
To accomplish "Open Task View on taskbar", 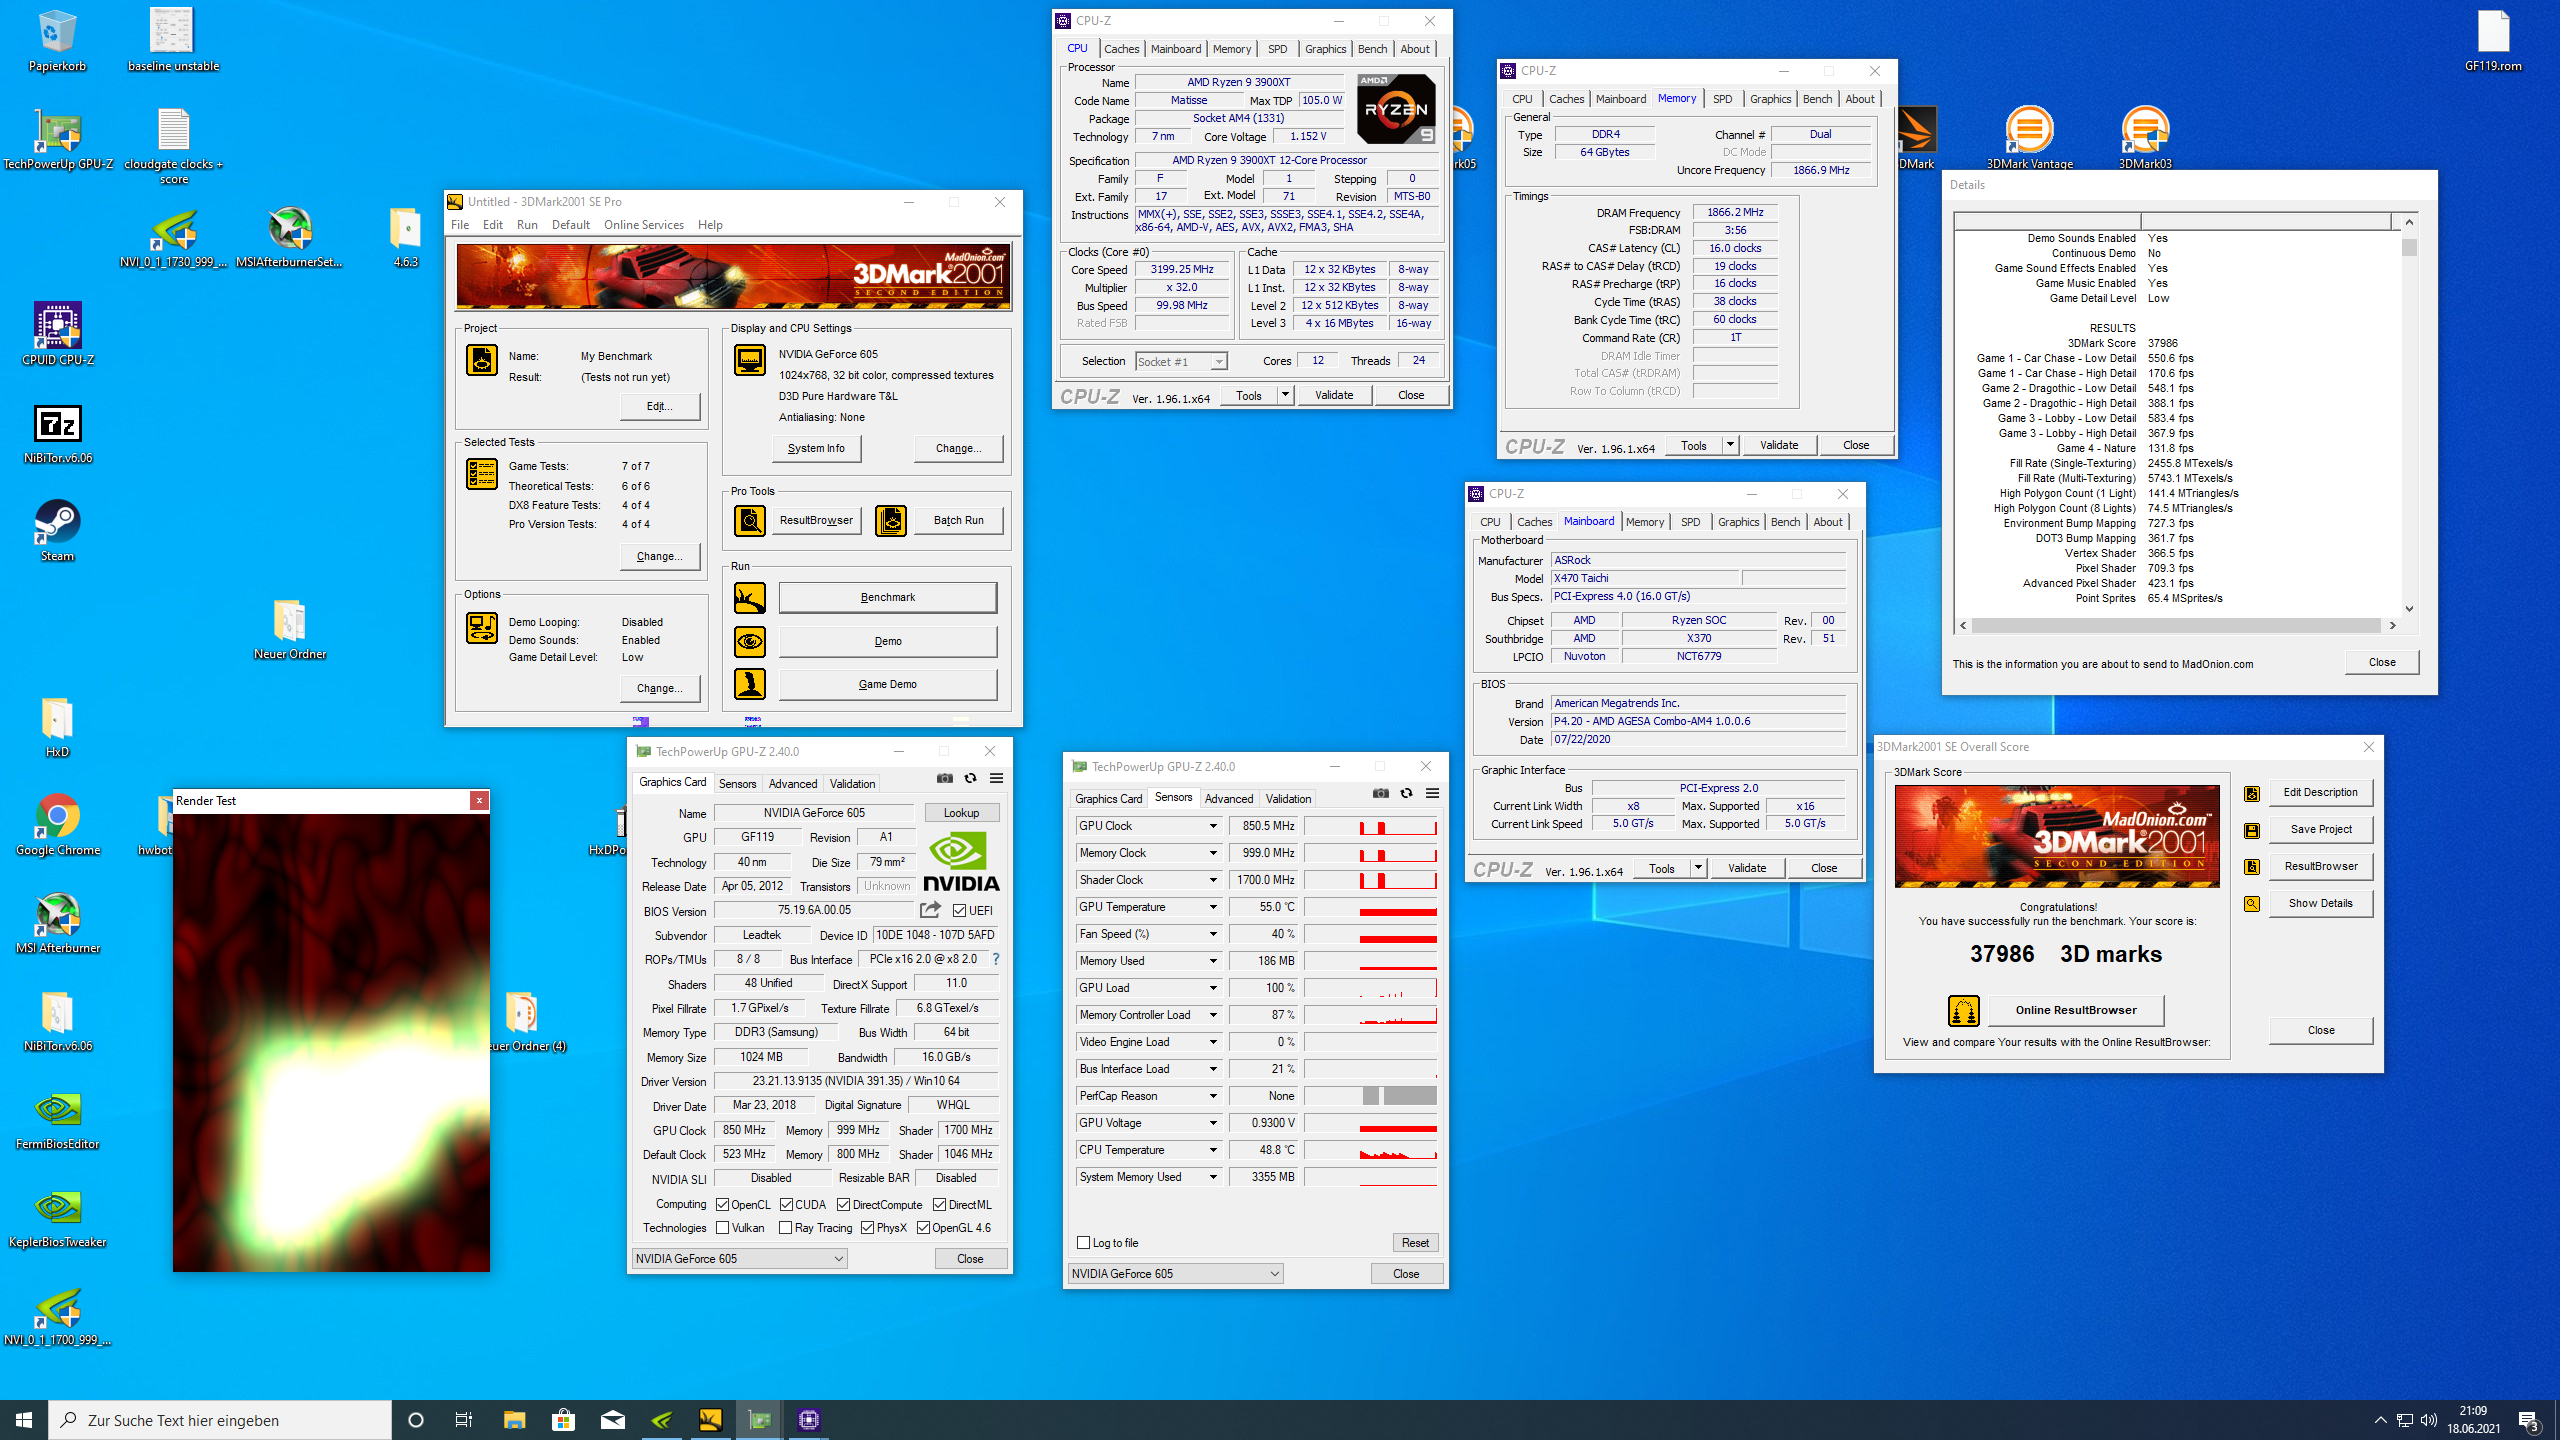I will (x=464, y=1419).
